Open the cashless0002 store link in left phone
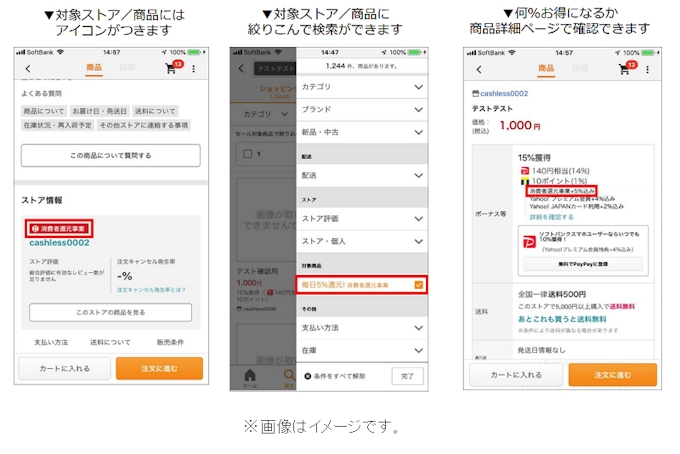680x454 pixels. (58, 242)
